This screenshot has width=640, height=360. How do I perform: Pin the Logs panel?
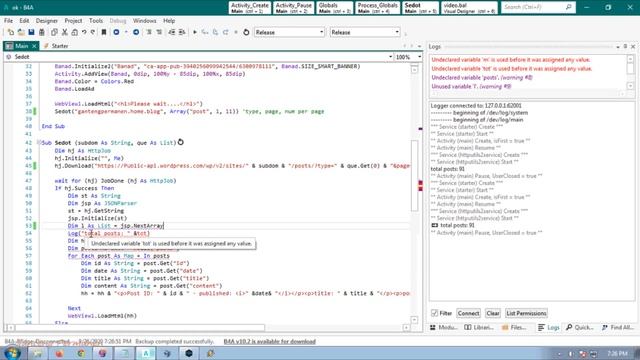pyautogui.click(x=625, y=47)
